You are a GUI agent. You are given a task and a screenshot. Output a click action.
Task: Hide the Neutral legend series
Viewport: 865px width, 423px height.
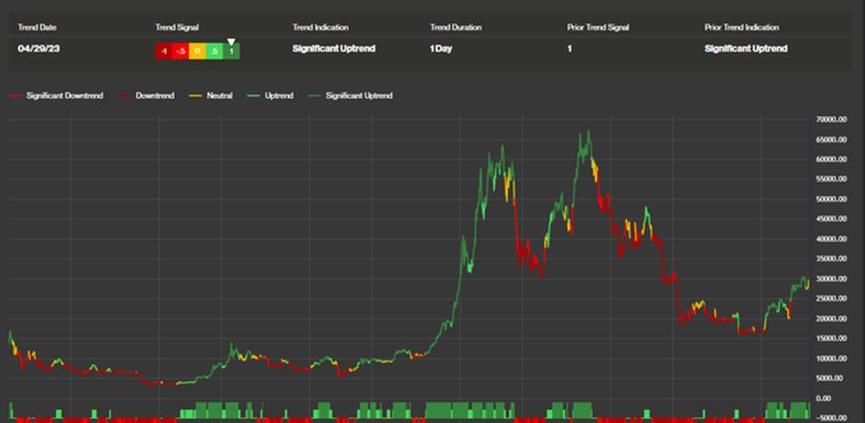tap(219, 96)
